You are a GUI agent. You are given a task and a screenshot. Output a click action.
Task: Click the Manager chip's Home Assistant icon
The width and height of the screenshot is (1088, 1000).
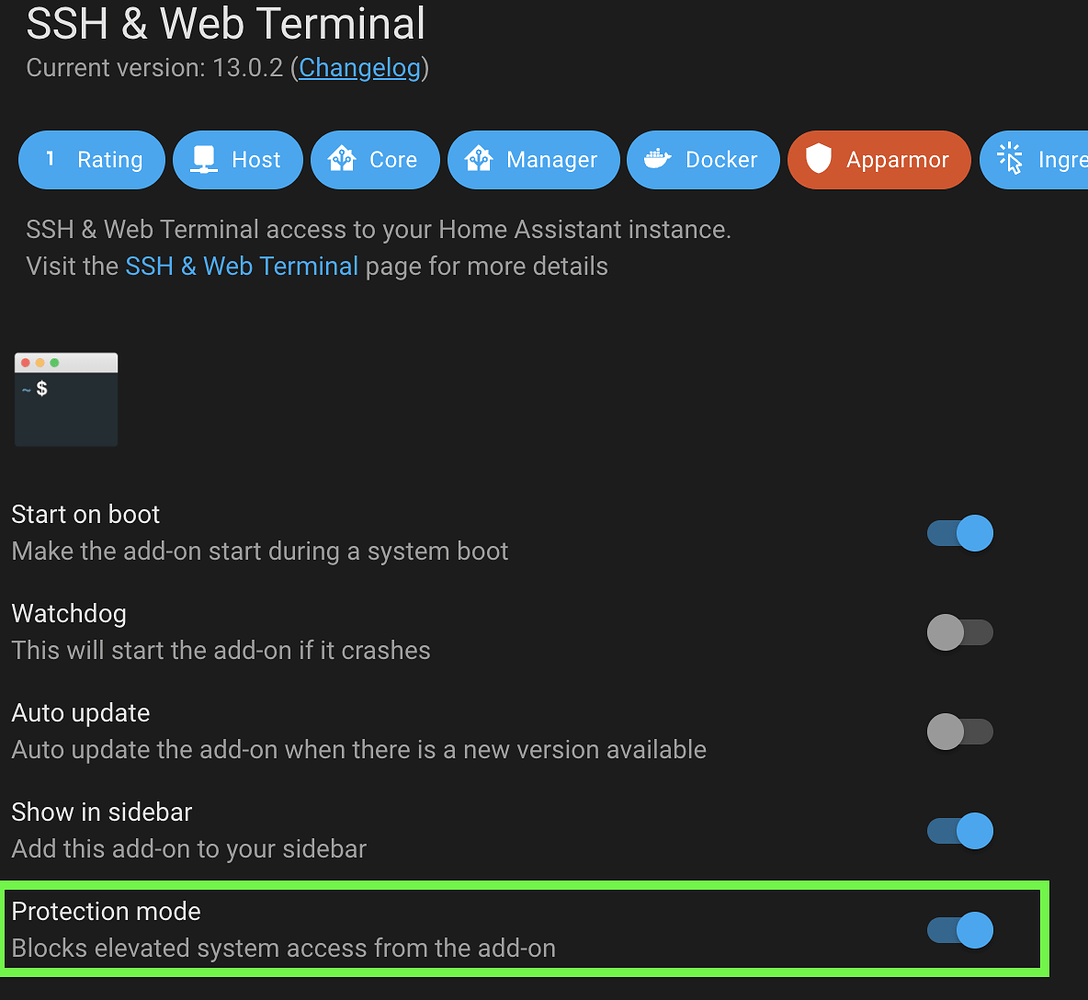click(479, 159)
